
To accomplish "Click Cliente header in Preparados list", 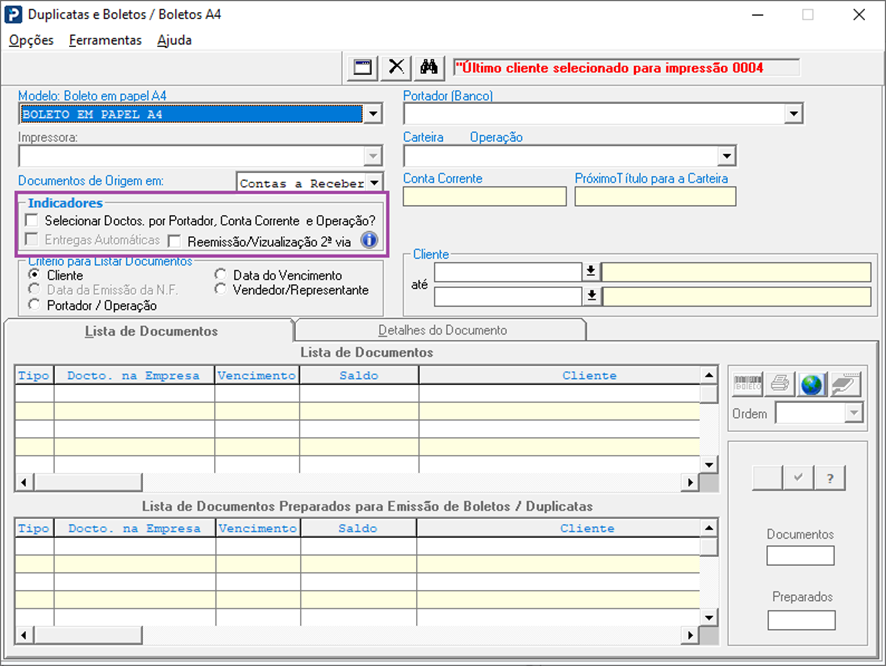I will (x=588, y=528).
